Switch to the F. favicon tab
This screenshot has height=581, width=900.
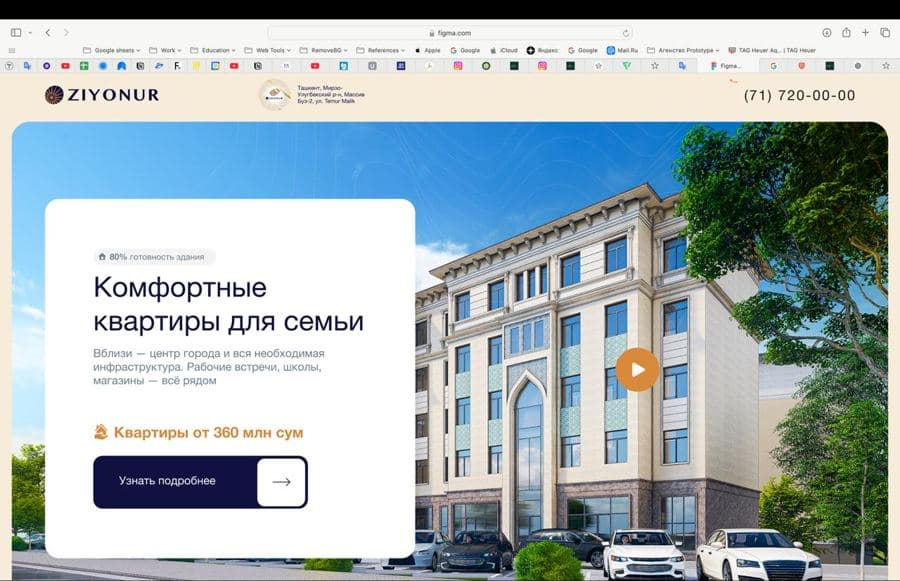click(177, 66)
